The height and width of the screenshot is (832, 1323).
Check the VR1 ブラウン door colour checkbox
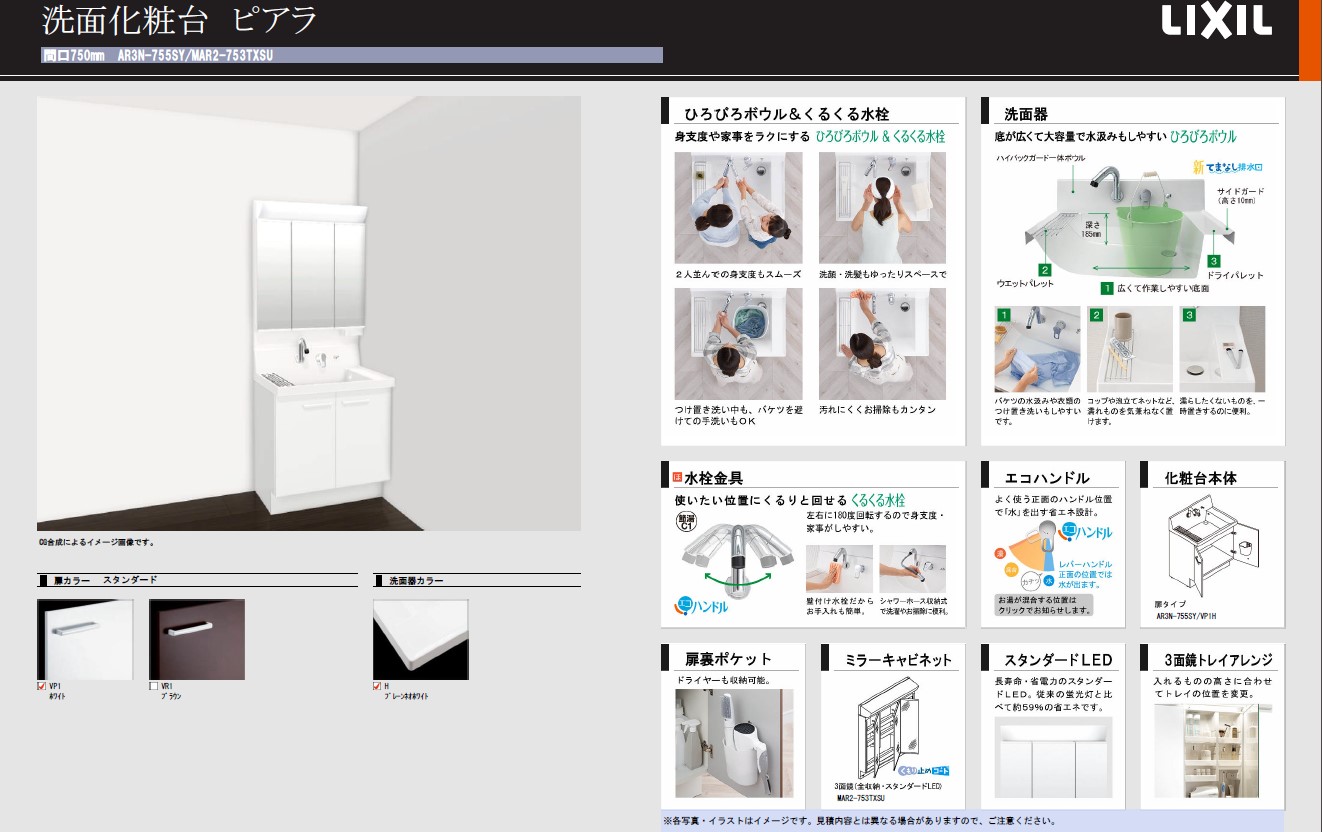154,686
